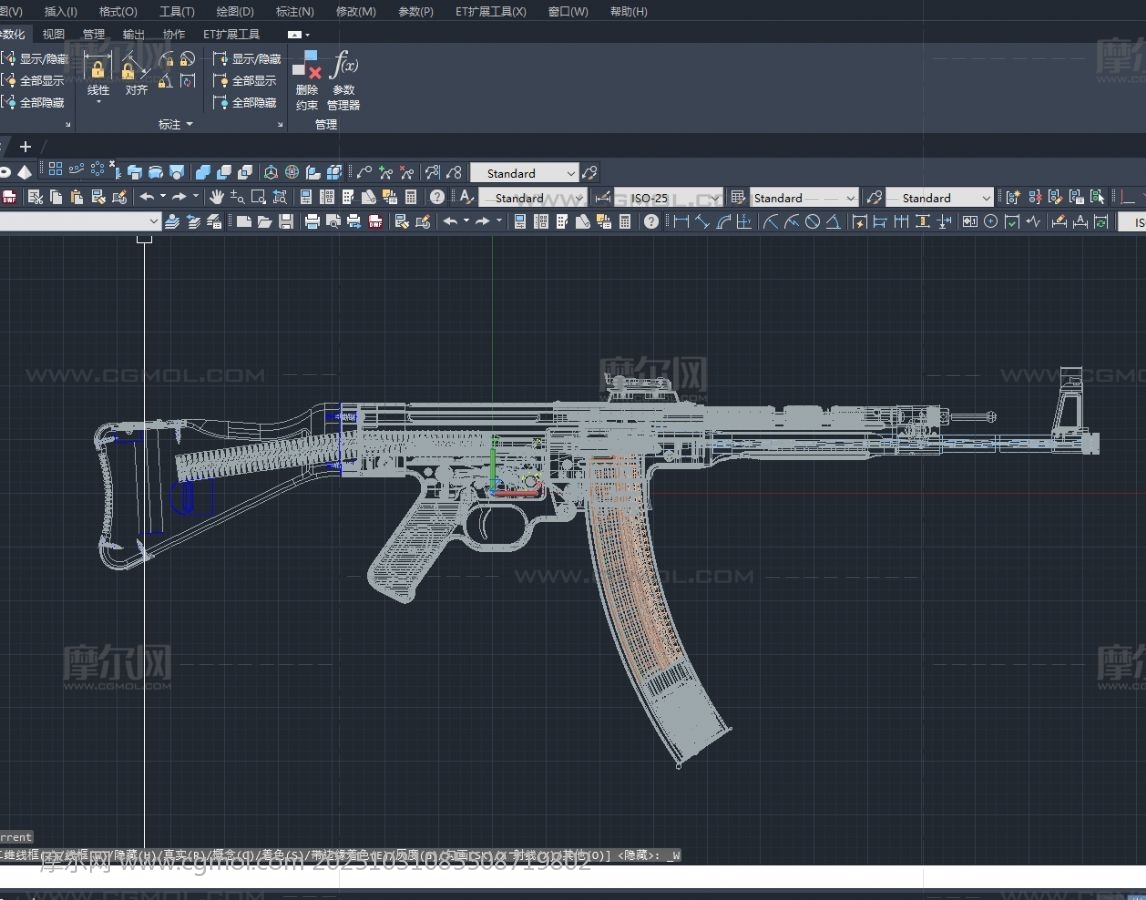Click the save floppy disk icon
The width and height of the screenshot is (1146, 900).
[x=286, y=221]
